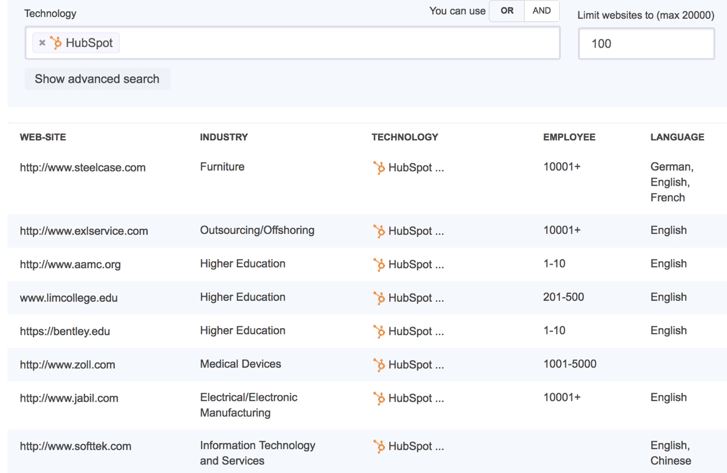Edit the website limit field showing 100
Viewport: 727px width, 473px height.
point(646,44)
